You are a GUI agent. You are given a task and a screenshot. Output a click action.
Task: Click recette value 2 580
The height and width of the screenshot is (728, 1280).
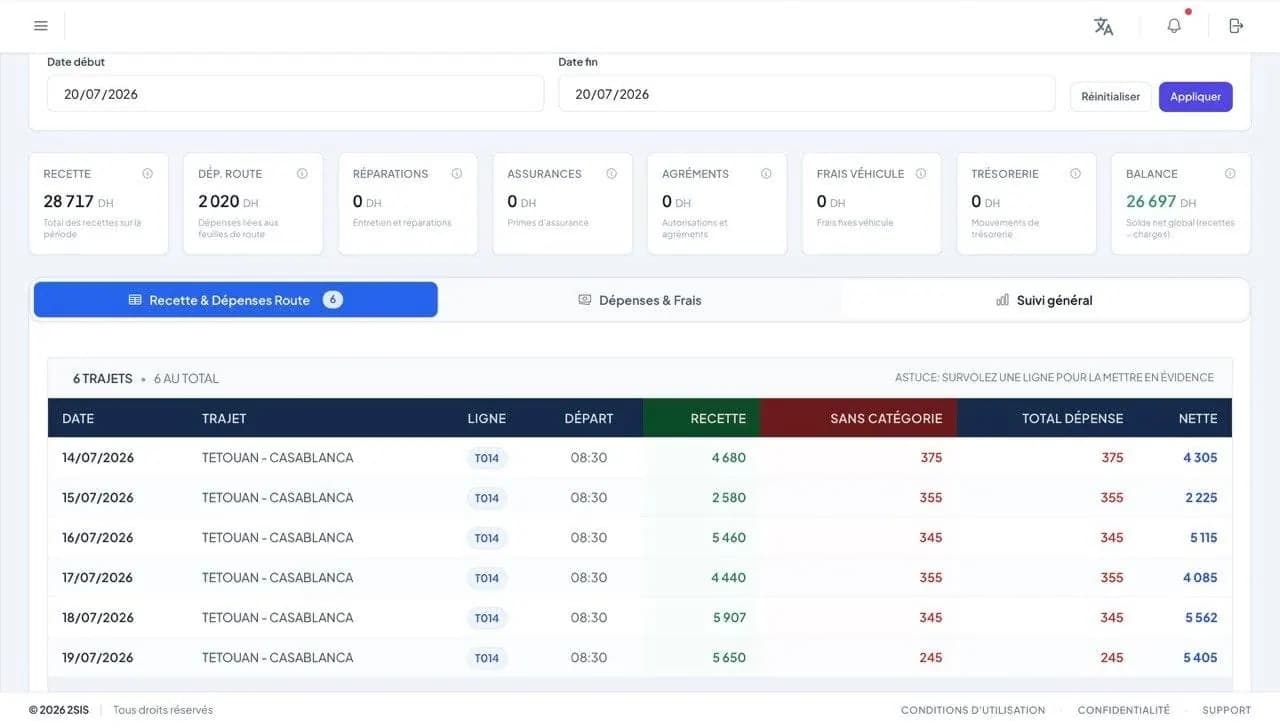pos(729,498)
